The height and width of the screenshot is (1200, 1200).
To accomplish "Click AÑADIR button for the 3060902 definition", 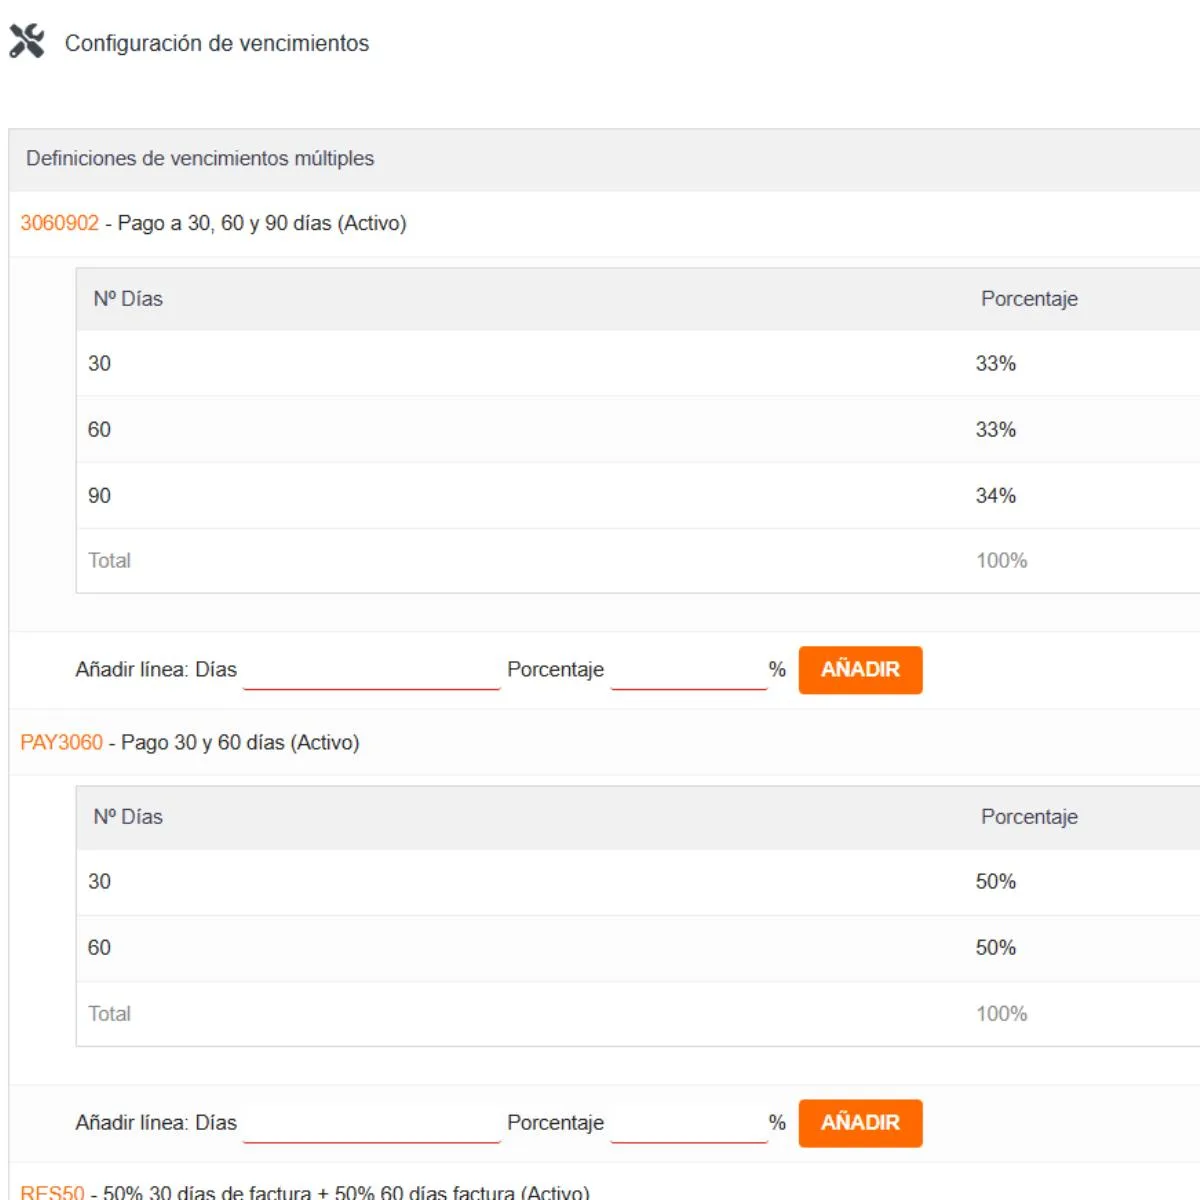I will (x=860, y=670).
